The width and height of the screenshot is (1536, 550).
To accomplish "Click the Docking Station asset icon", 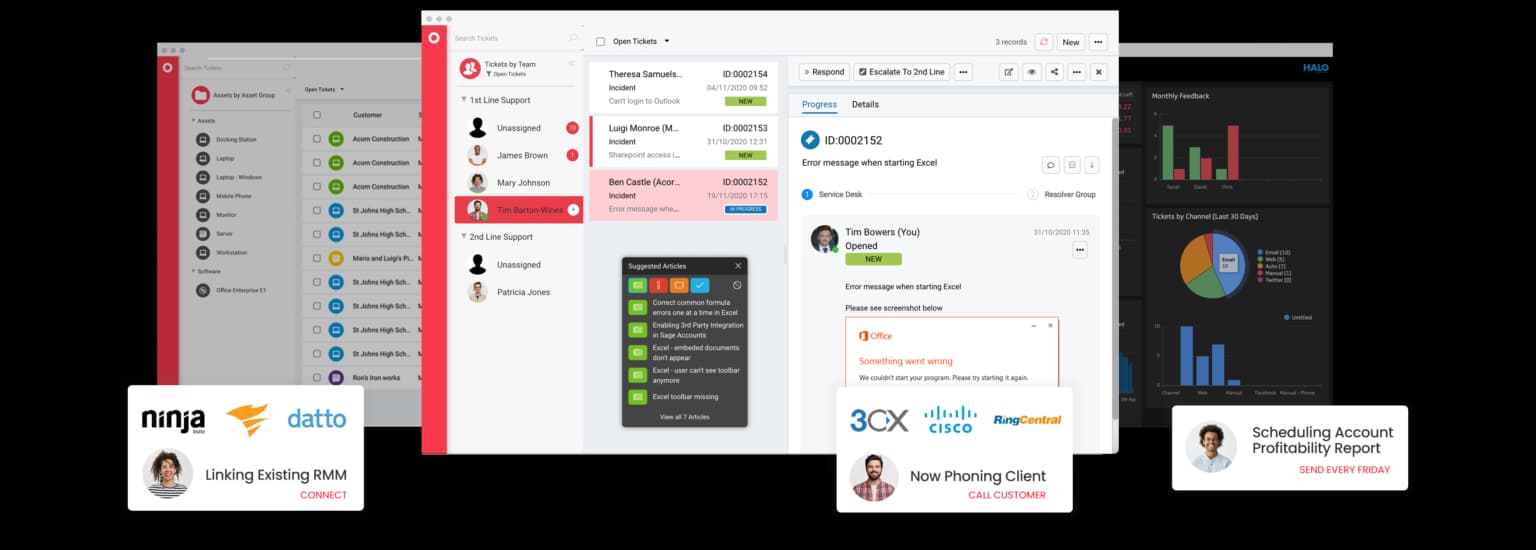I will (203, 140).
